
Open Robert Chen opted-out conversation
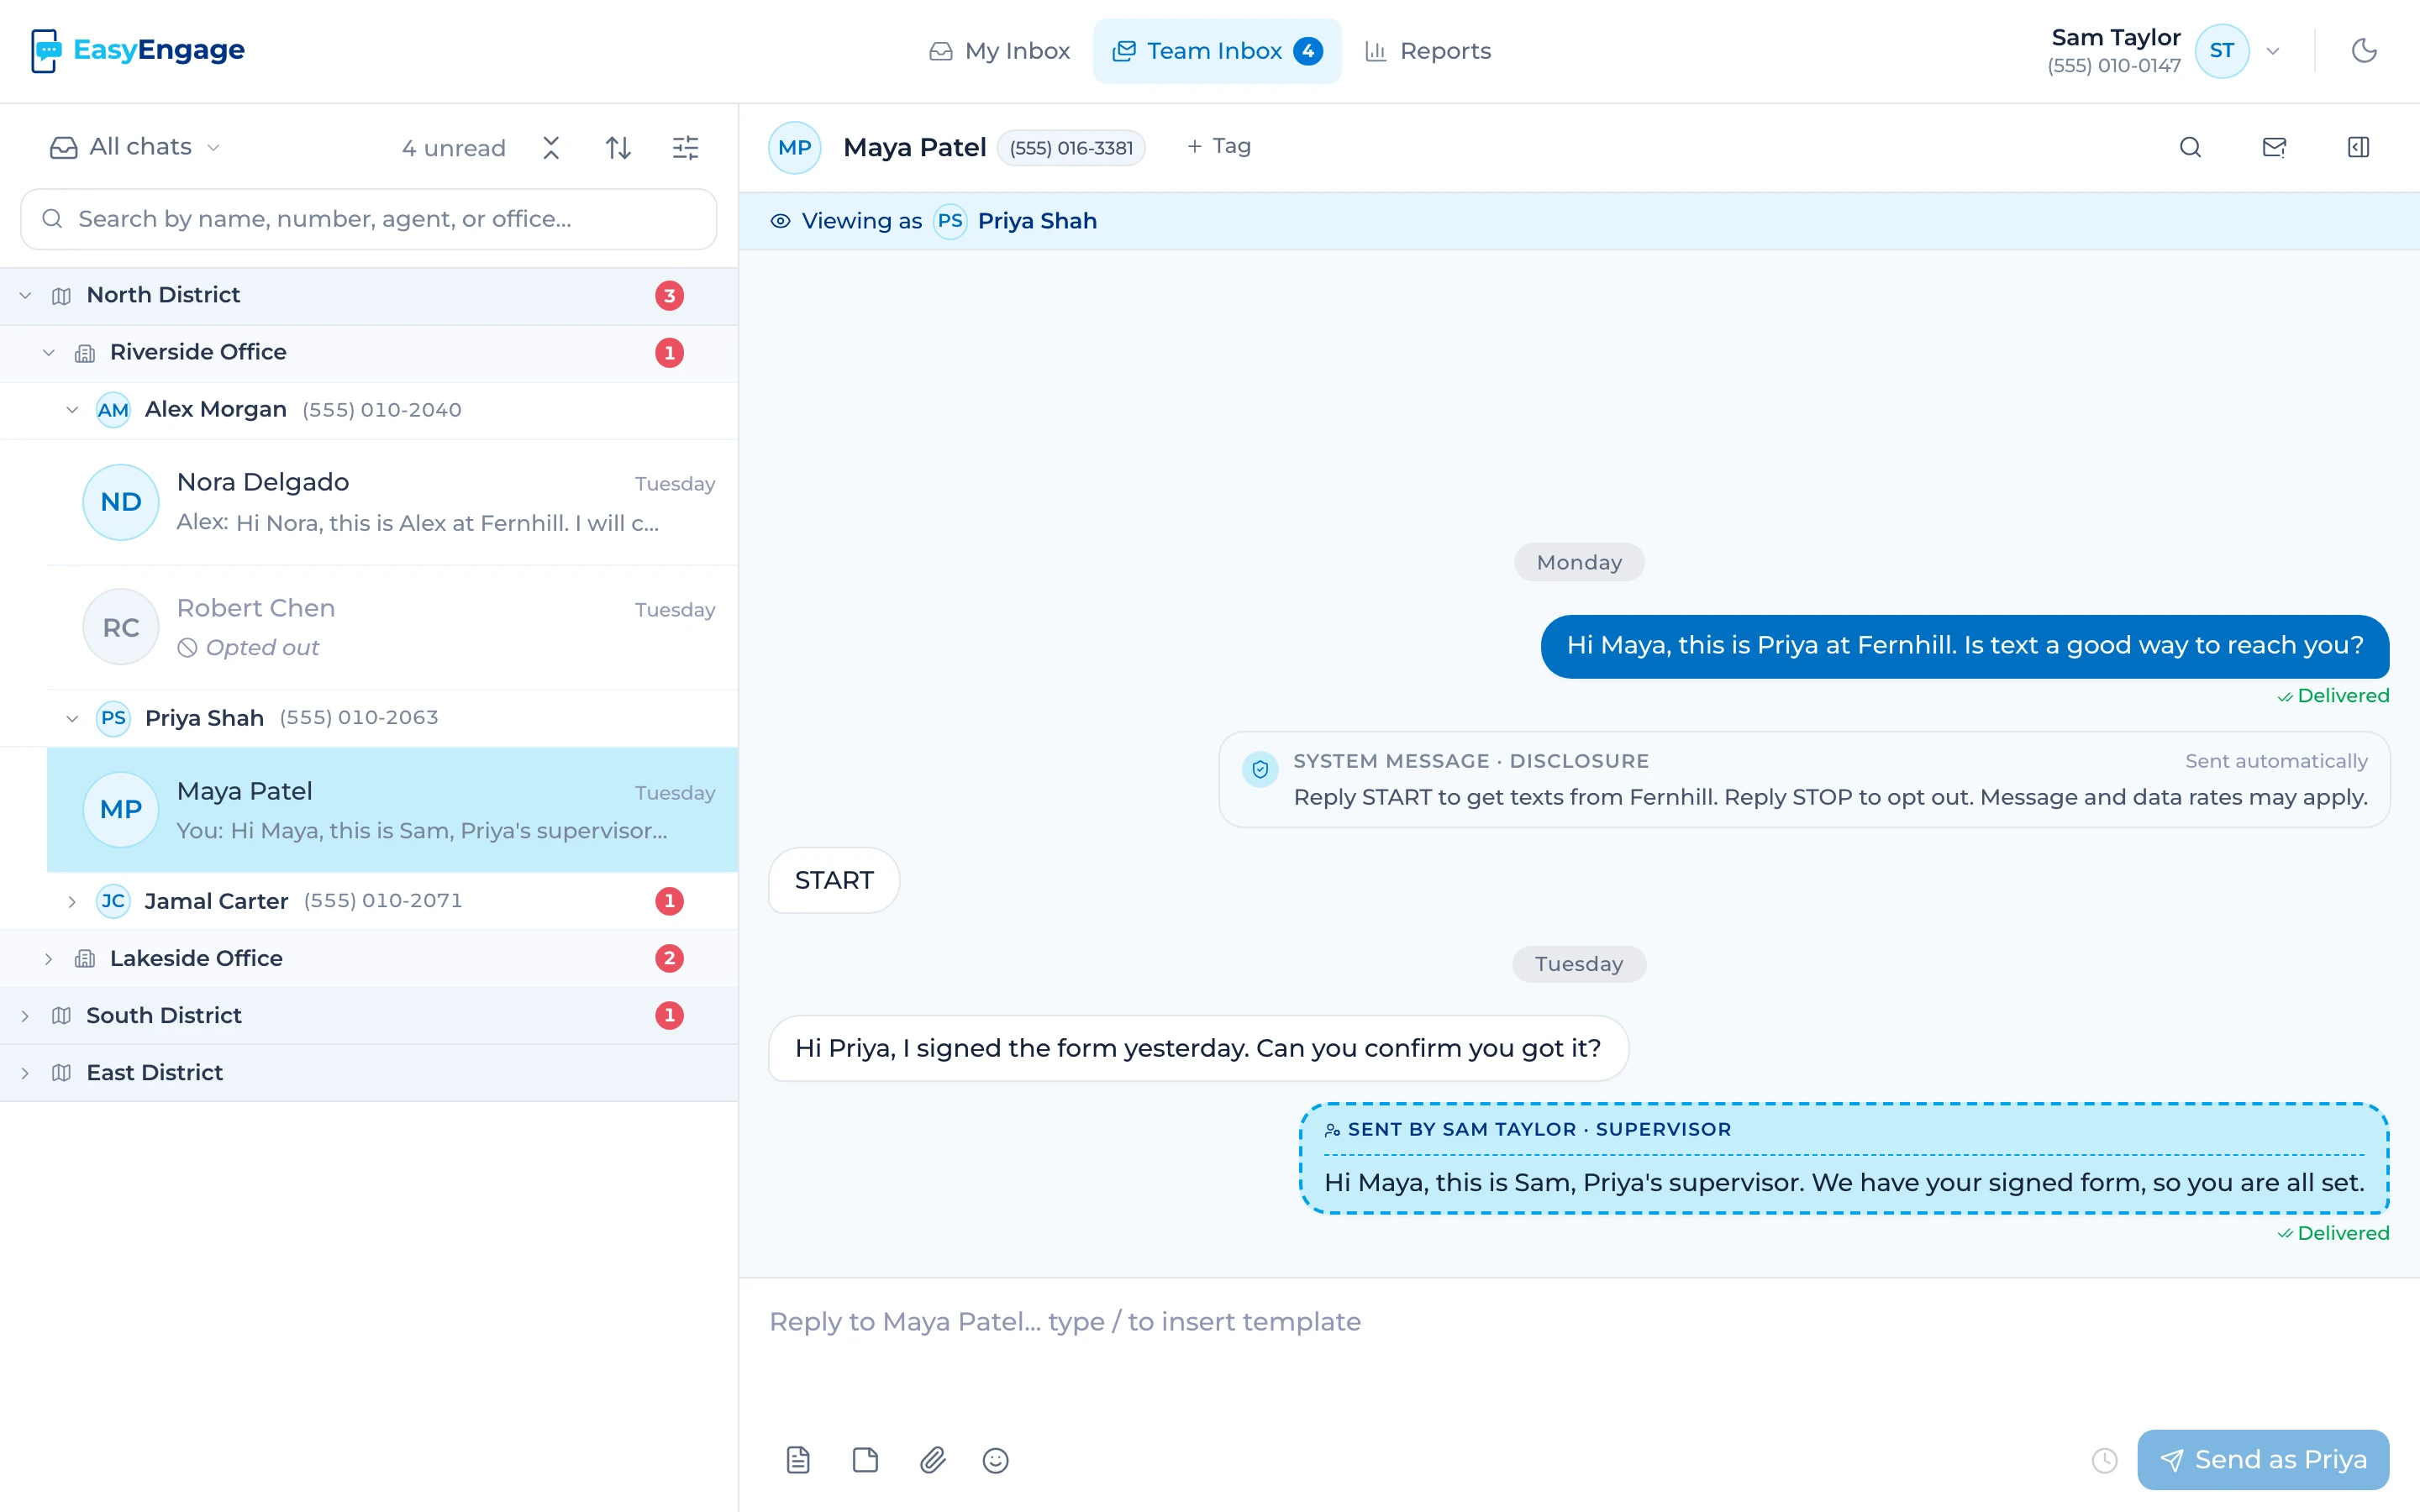click(392, 627)
